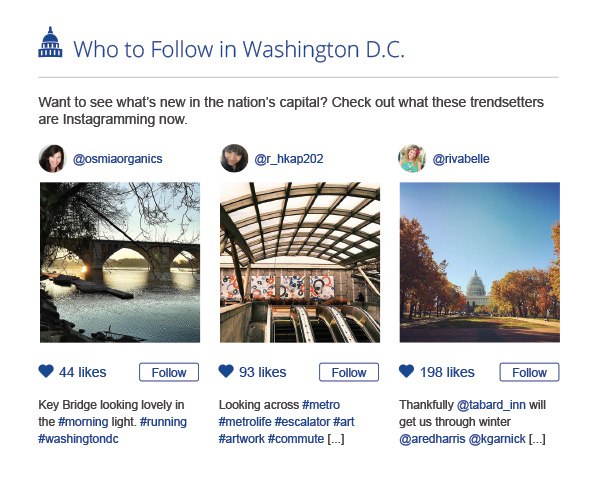Open the #metrolife hashtag link
The height and width of the screenshot is (484, 600).
pyautogui.click(x=244, y=422)
